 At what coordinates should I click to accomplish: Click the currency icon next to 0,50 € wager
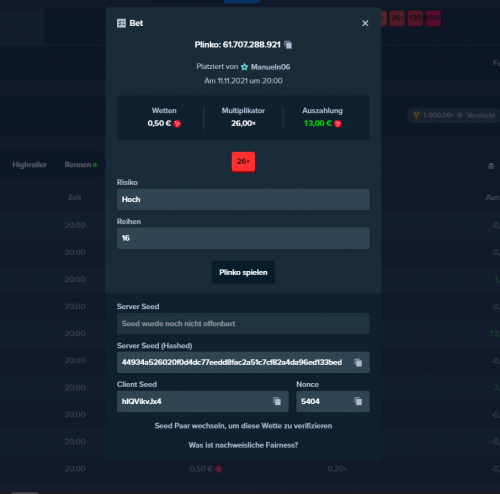click(x=177, y=124)
